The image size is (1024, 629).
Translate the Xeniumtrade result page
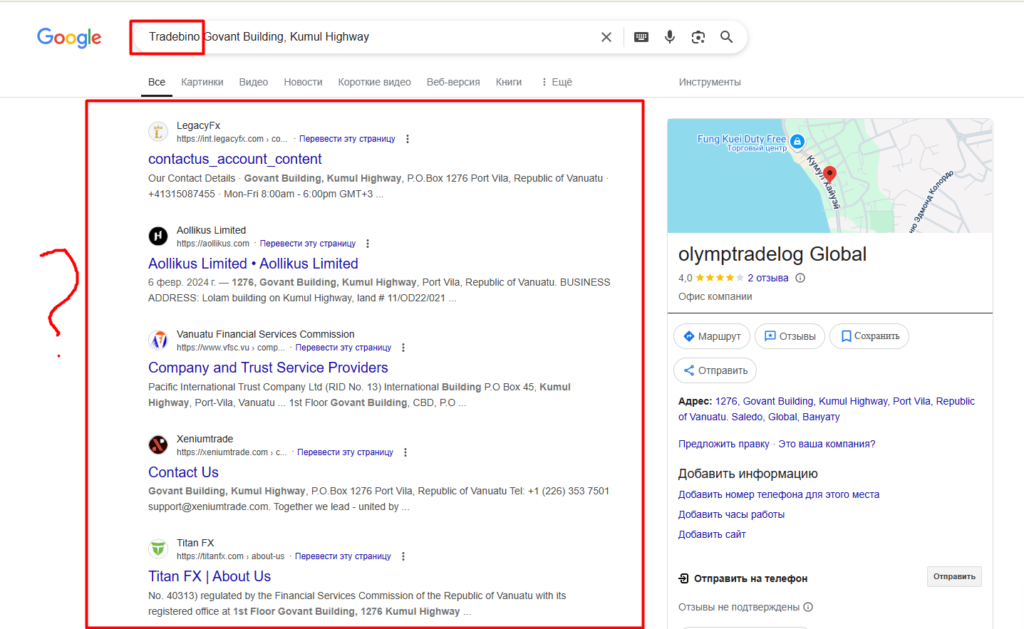click(x=345, y=452)
